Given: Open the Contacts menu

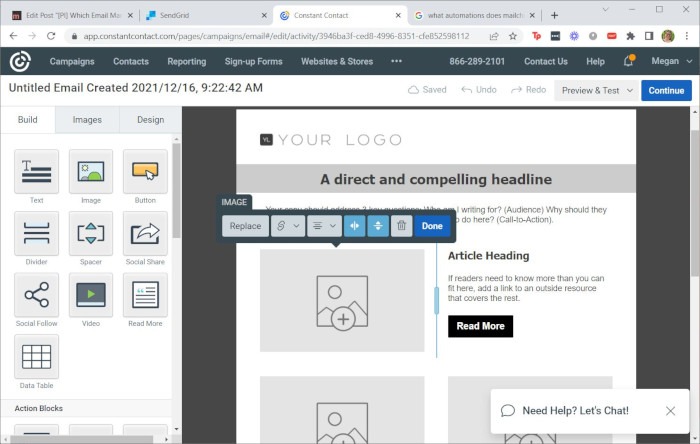Looking at the screenshot, I should click(131, 62).
